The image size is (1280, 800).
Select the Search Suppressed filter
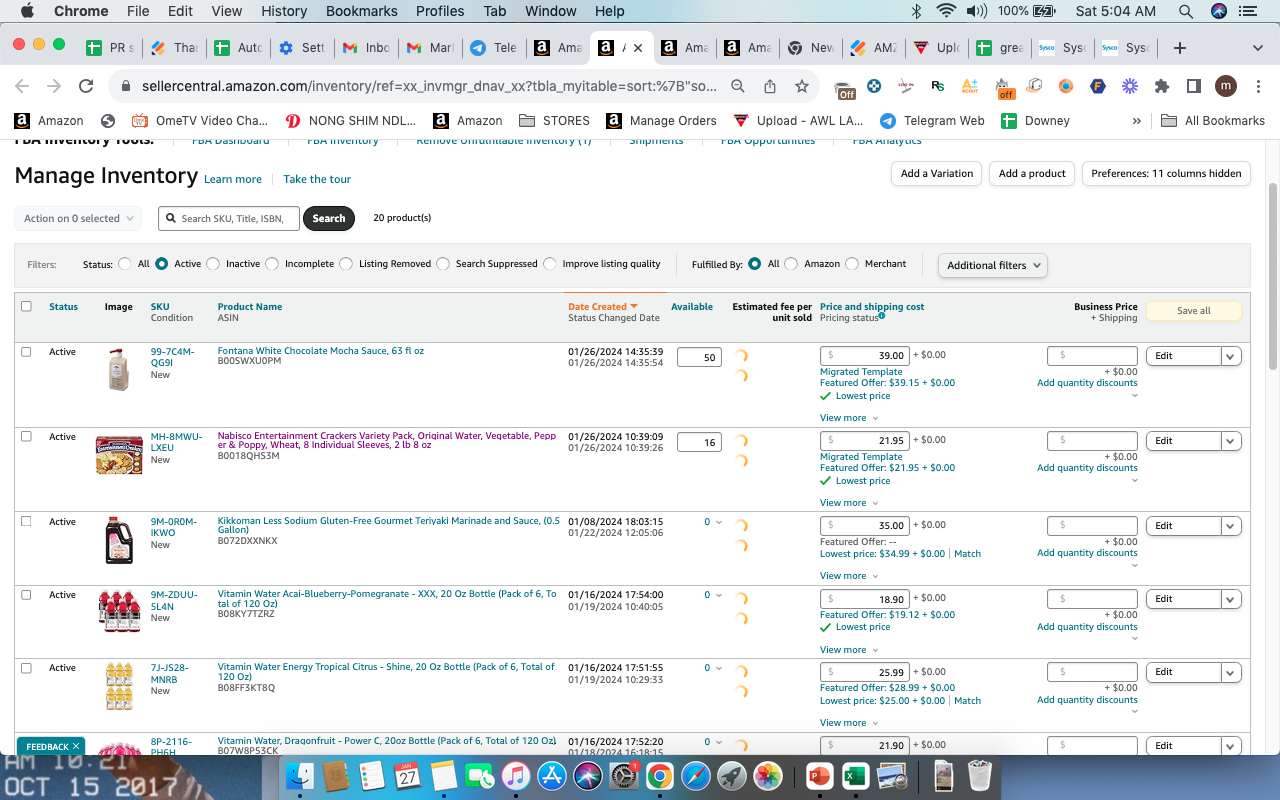pos(443,264)
